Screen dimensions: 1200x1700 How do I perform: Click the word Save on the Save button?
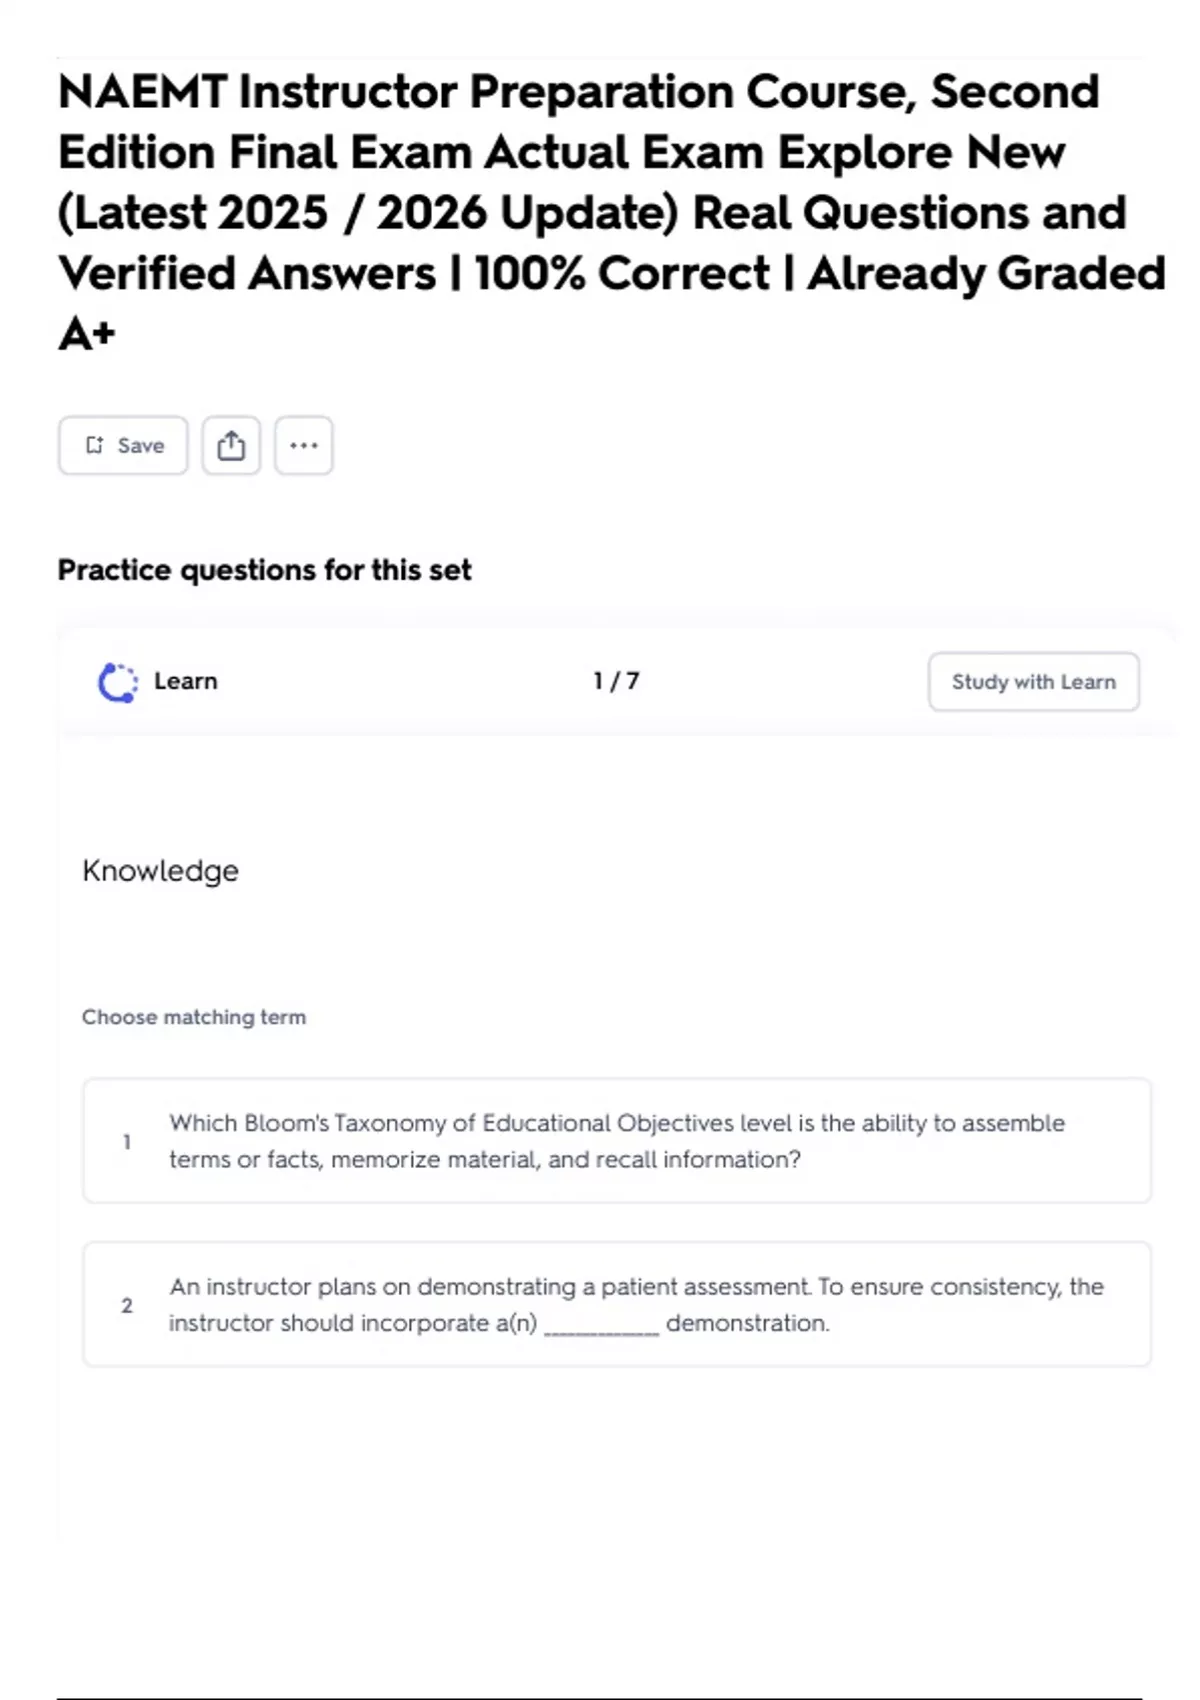[141, 446]
